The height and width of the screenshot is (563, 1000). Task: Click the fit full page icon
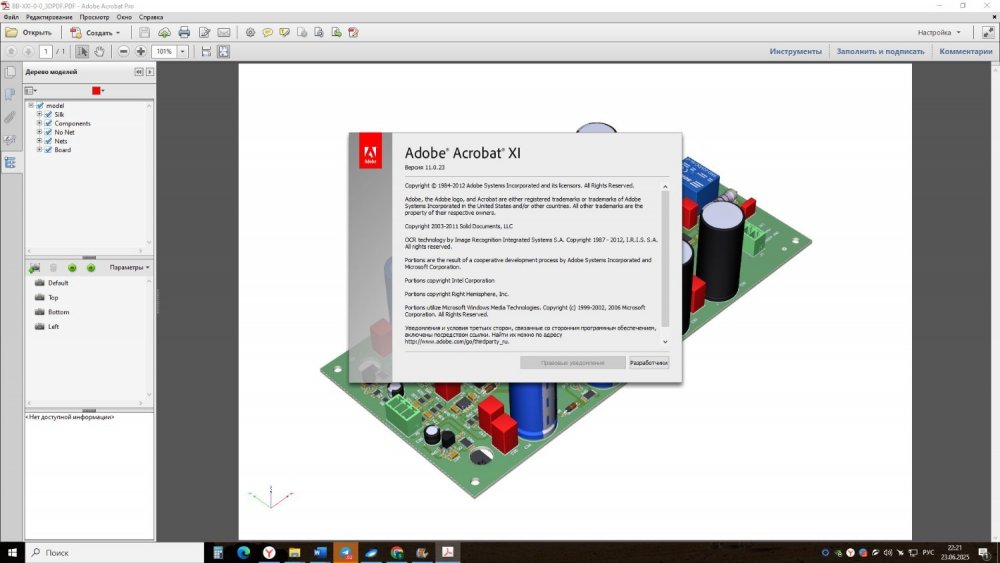pyautogui.click(x=224, y=51)
